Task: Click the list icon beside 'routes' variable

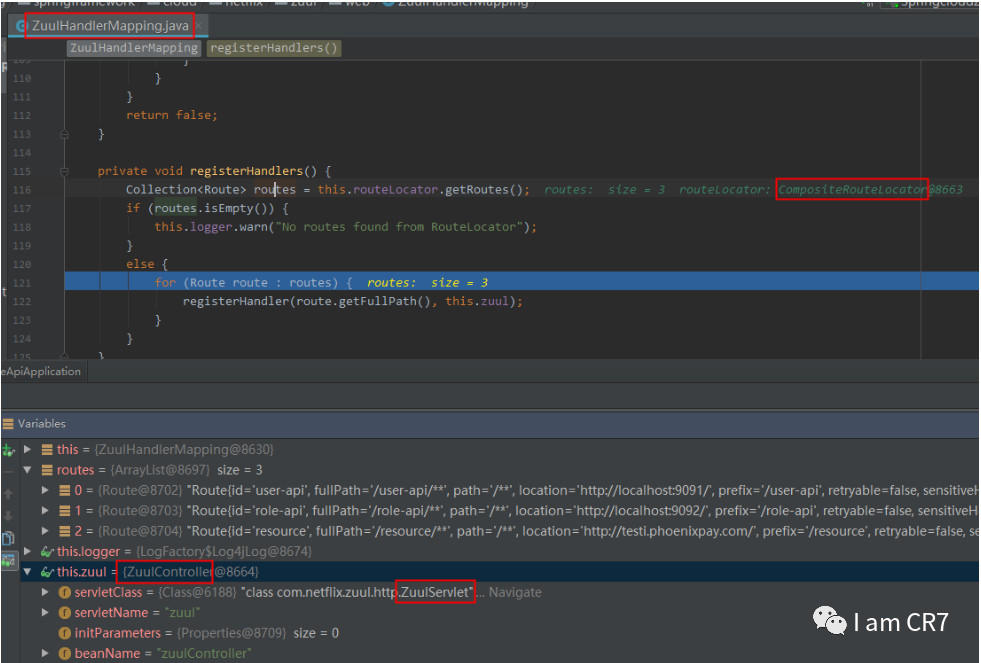Action: pos(47,470)
